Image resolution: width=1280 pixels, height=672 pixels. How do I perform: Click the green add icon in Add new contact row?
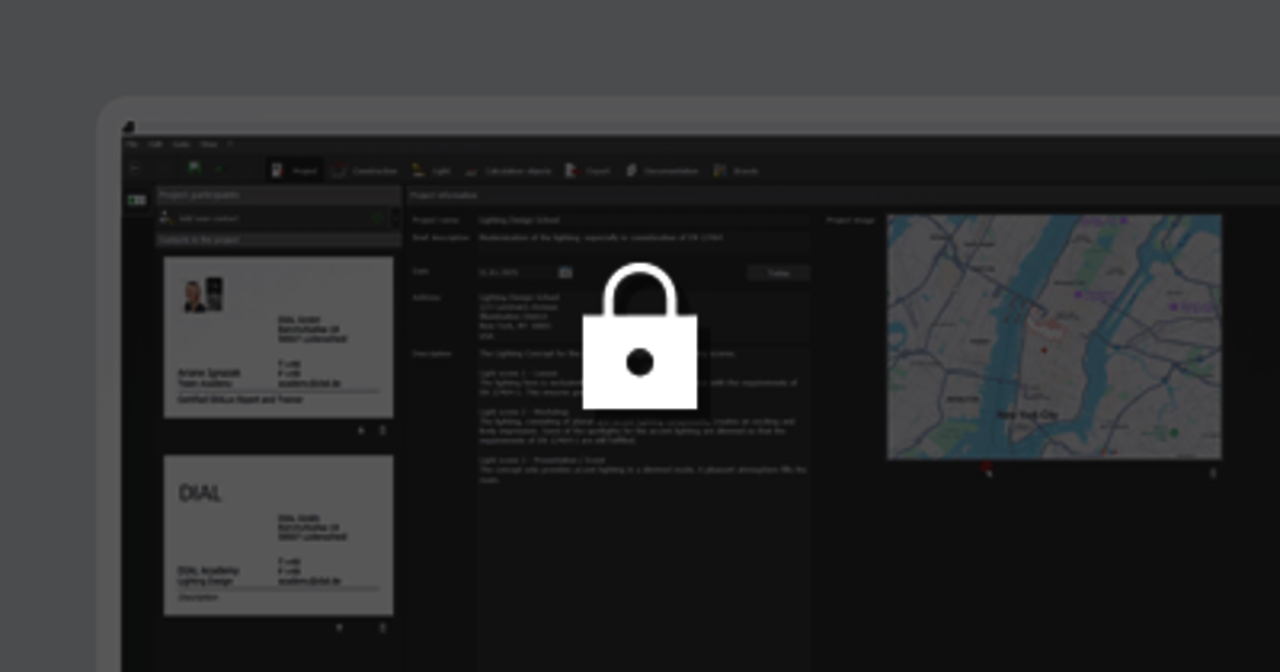(x=378, y=218)
